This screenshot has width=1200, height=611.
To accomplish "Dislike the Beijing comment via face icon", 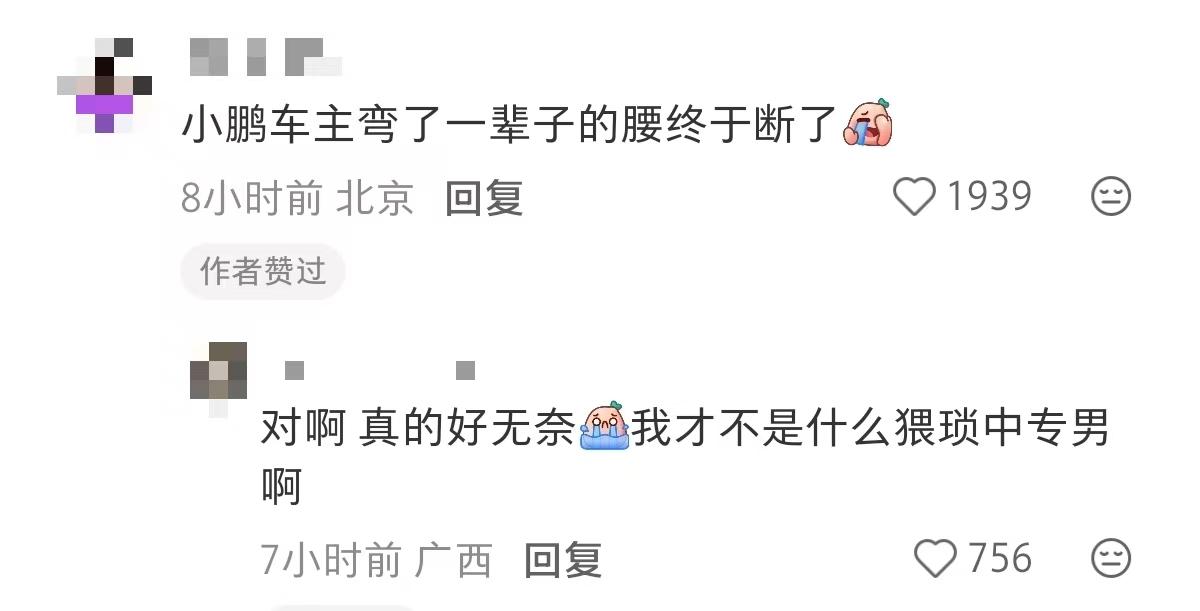I will click(x=1110, y=197).
